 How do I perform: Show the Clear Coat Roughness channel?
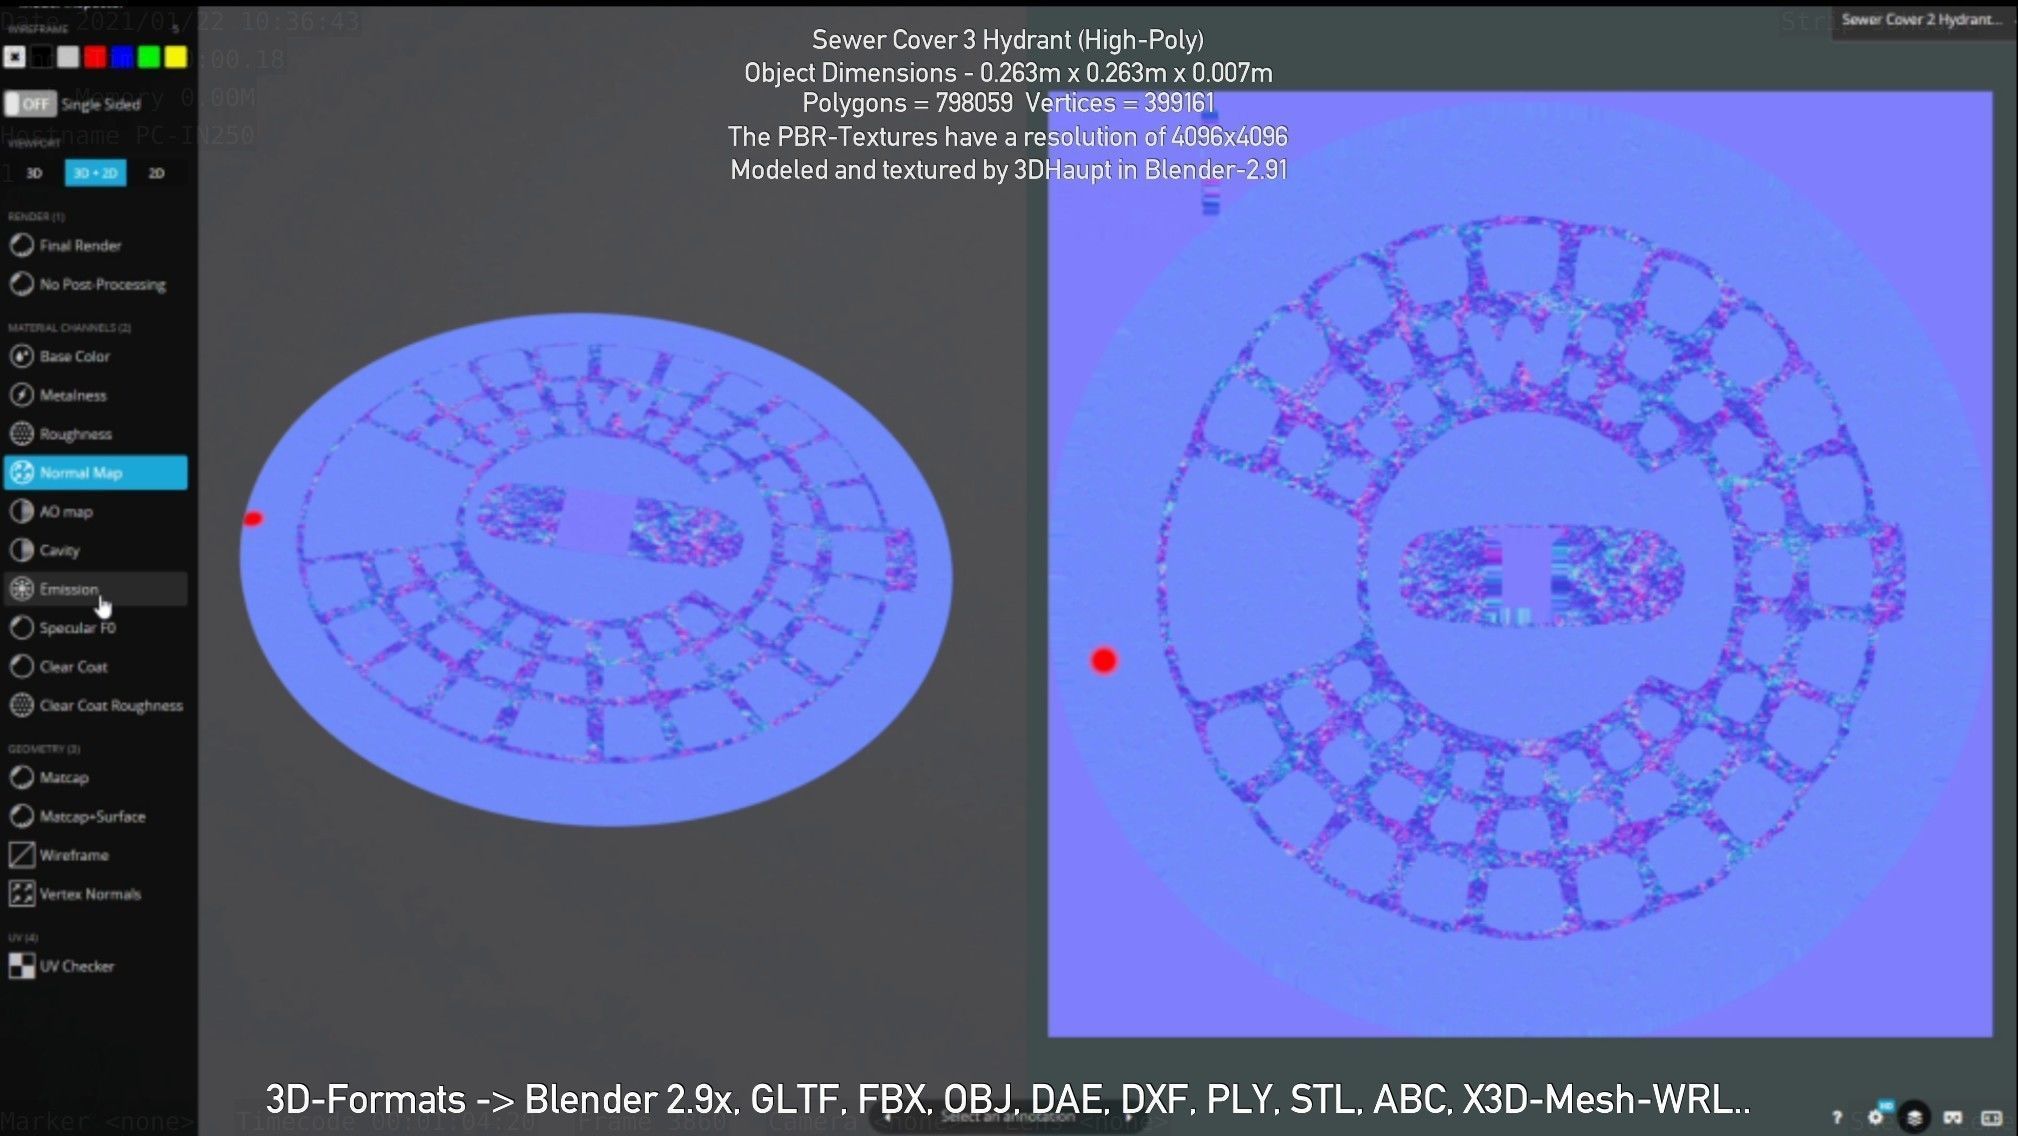pos(96,705)
